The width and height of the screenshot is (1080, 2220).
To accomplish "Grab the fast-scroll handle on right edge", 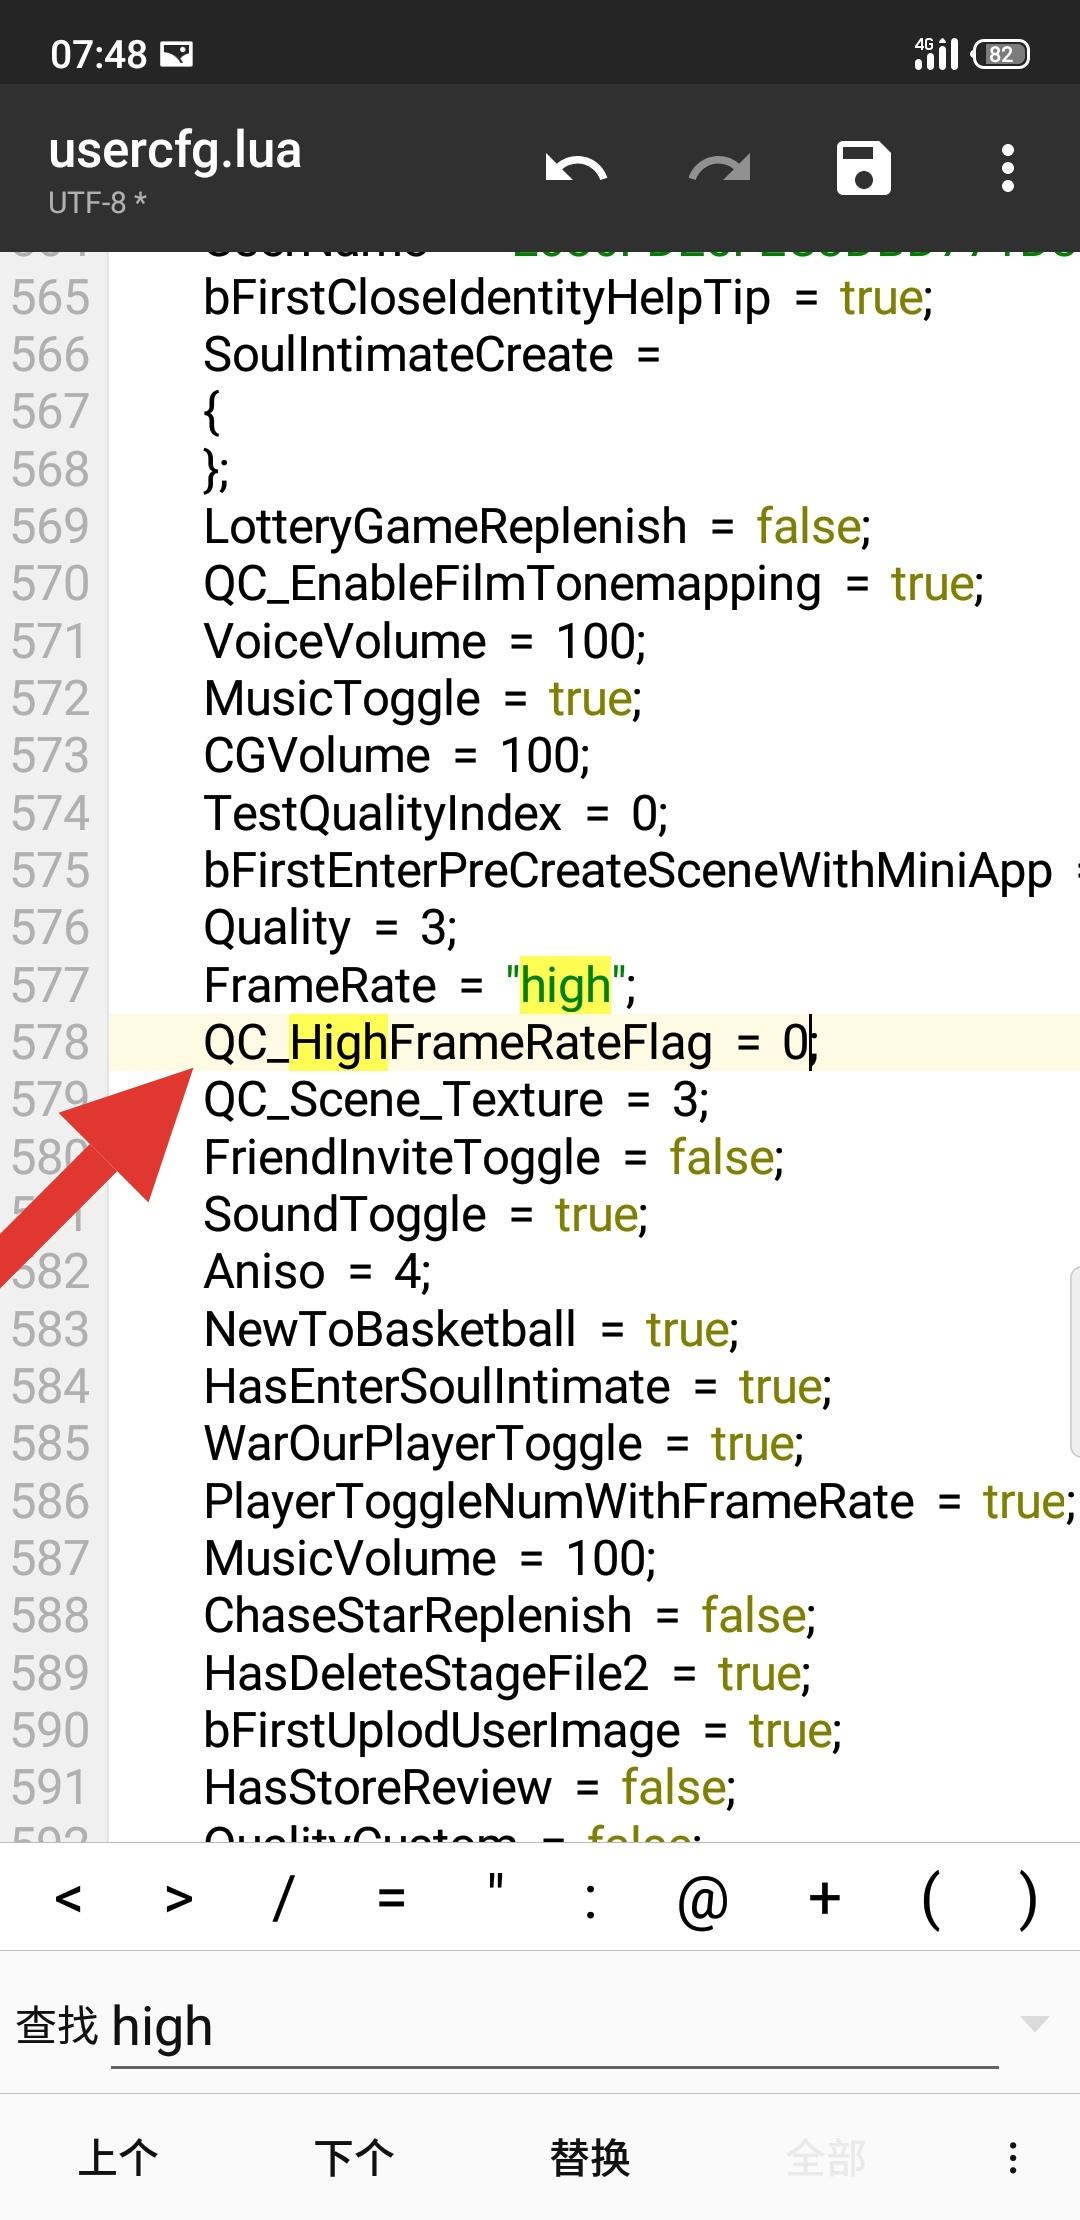I will click(1074, 1360).
